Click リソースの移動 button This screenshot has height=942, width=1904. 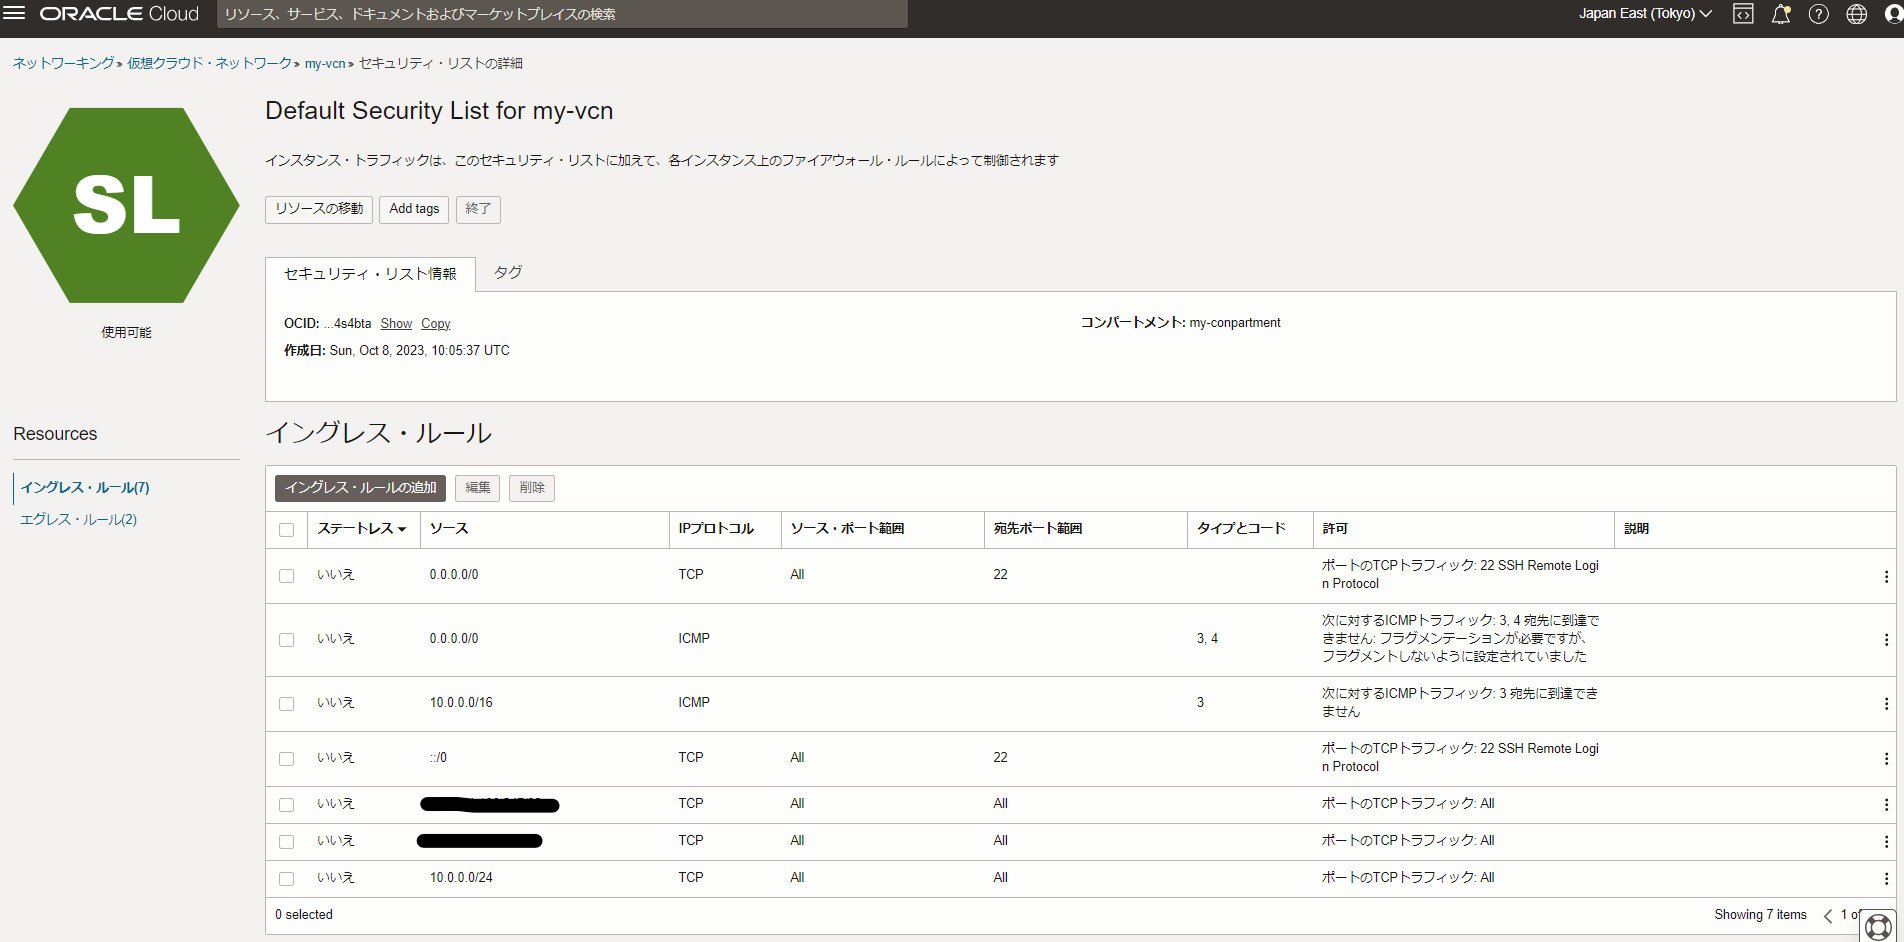(x=319, y=209)
